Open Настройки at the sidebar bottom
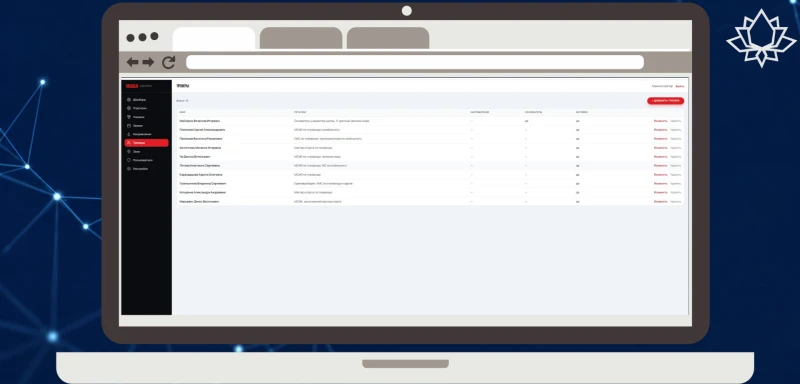The image size is (800, 384). coord(140,169)
